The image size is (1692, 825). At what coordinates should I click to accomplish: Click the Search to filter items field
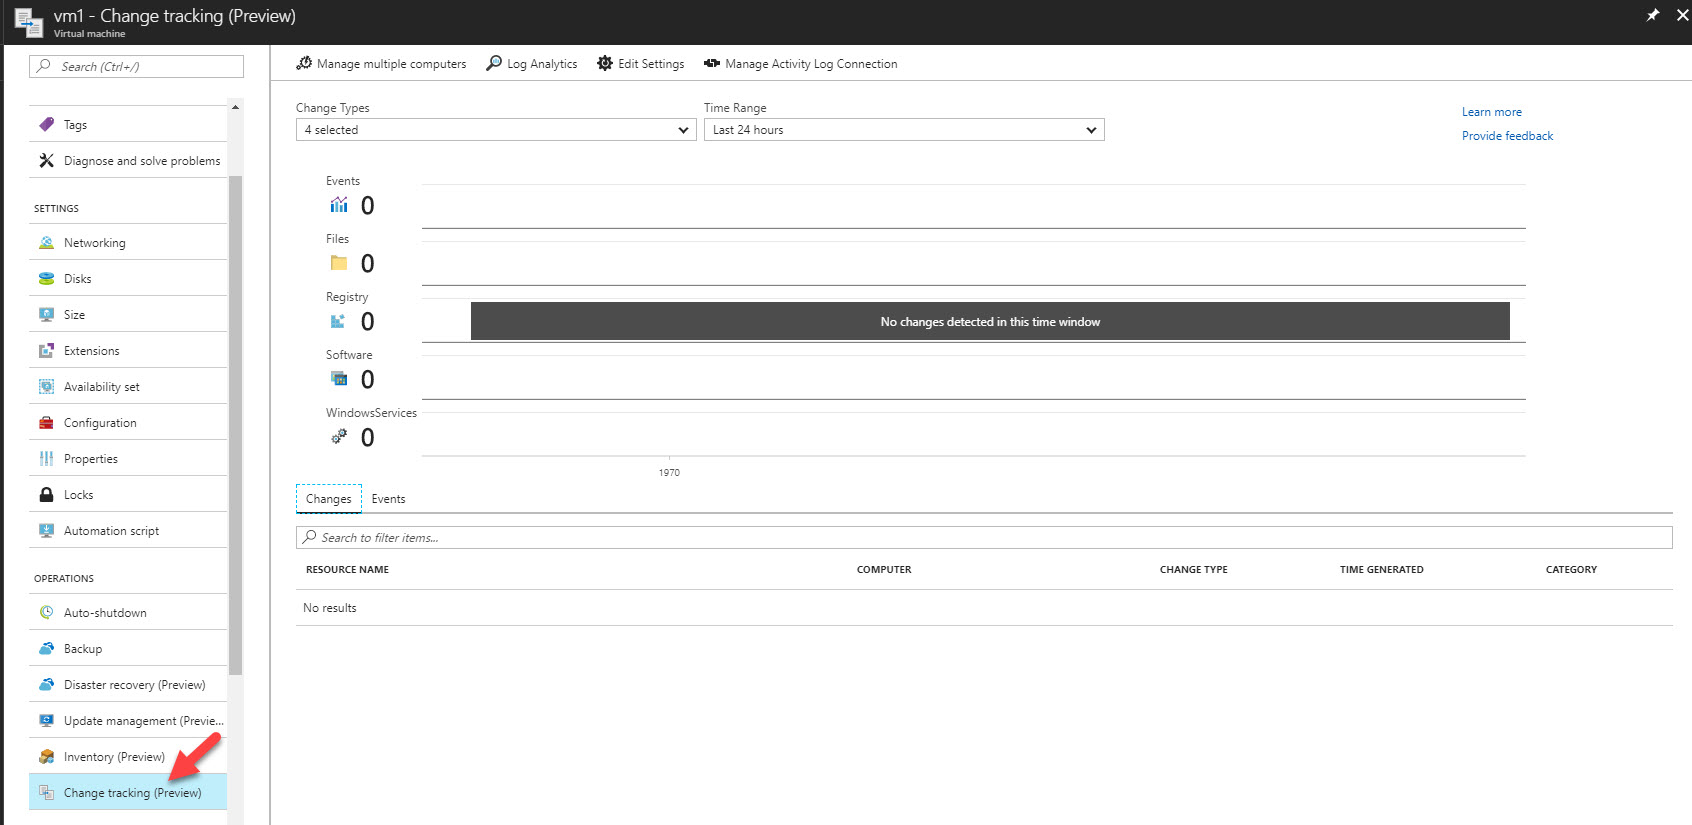pyautogui.click(x=984, y=537)
